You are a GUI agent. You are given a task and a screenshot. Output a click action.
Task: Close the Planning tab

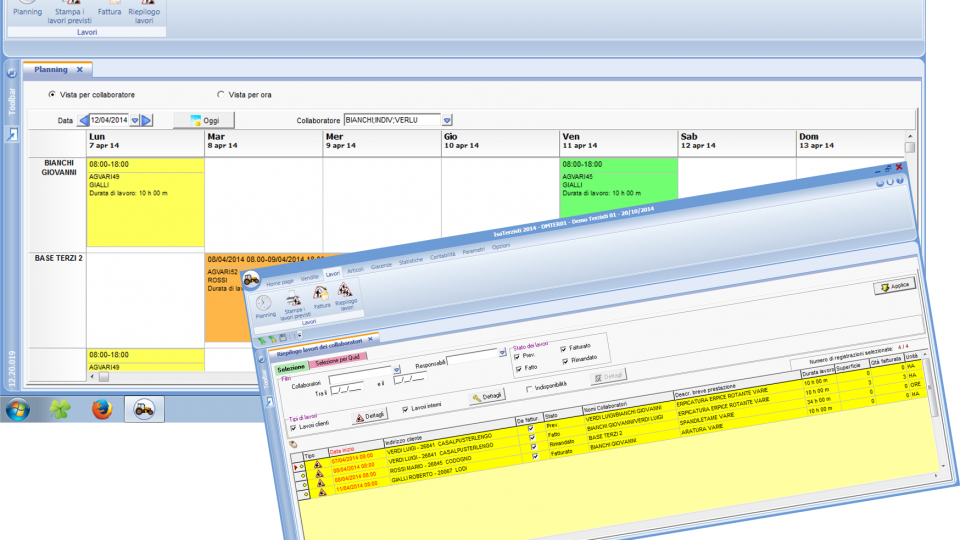(x=80, y=70)
